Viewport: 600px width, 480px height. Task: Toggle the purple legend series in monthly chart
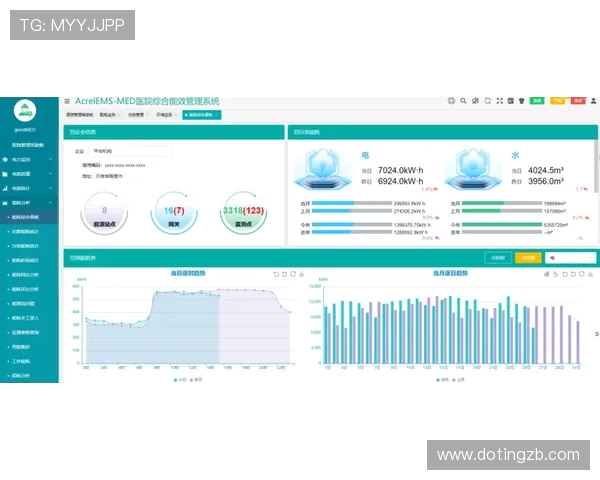(456, 380)
